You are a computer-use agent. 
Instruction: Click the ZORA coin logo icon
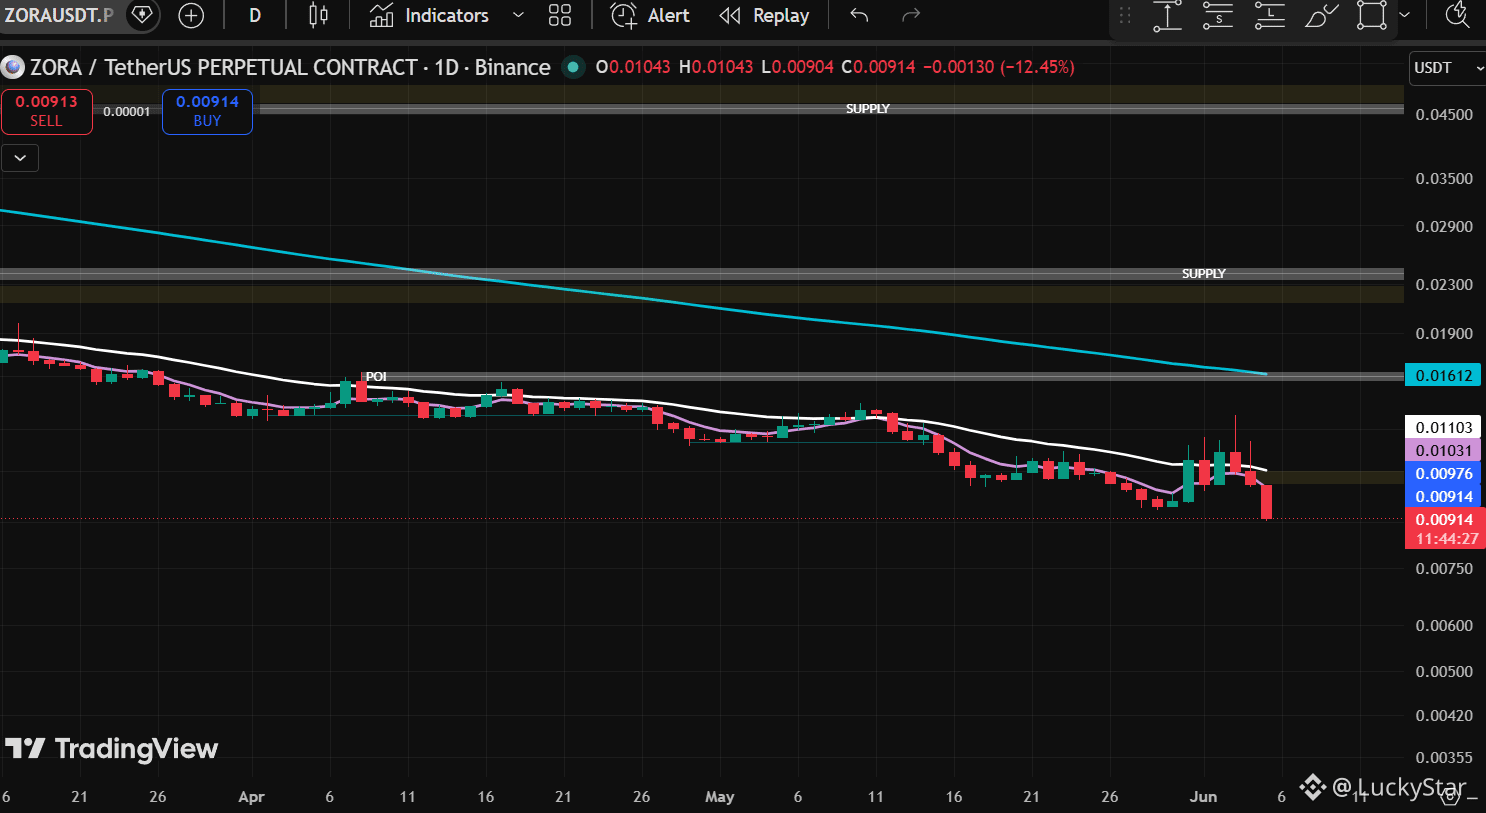13,67
